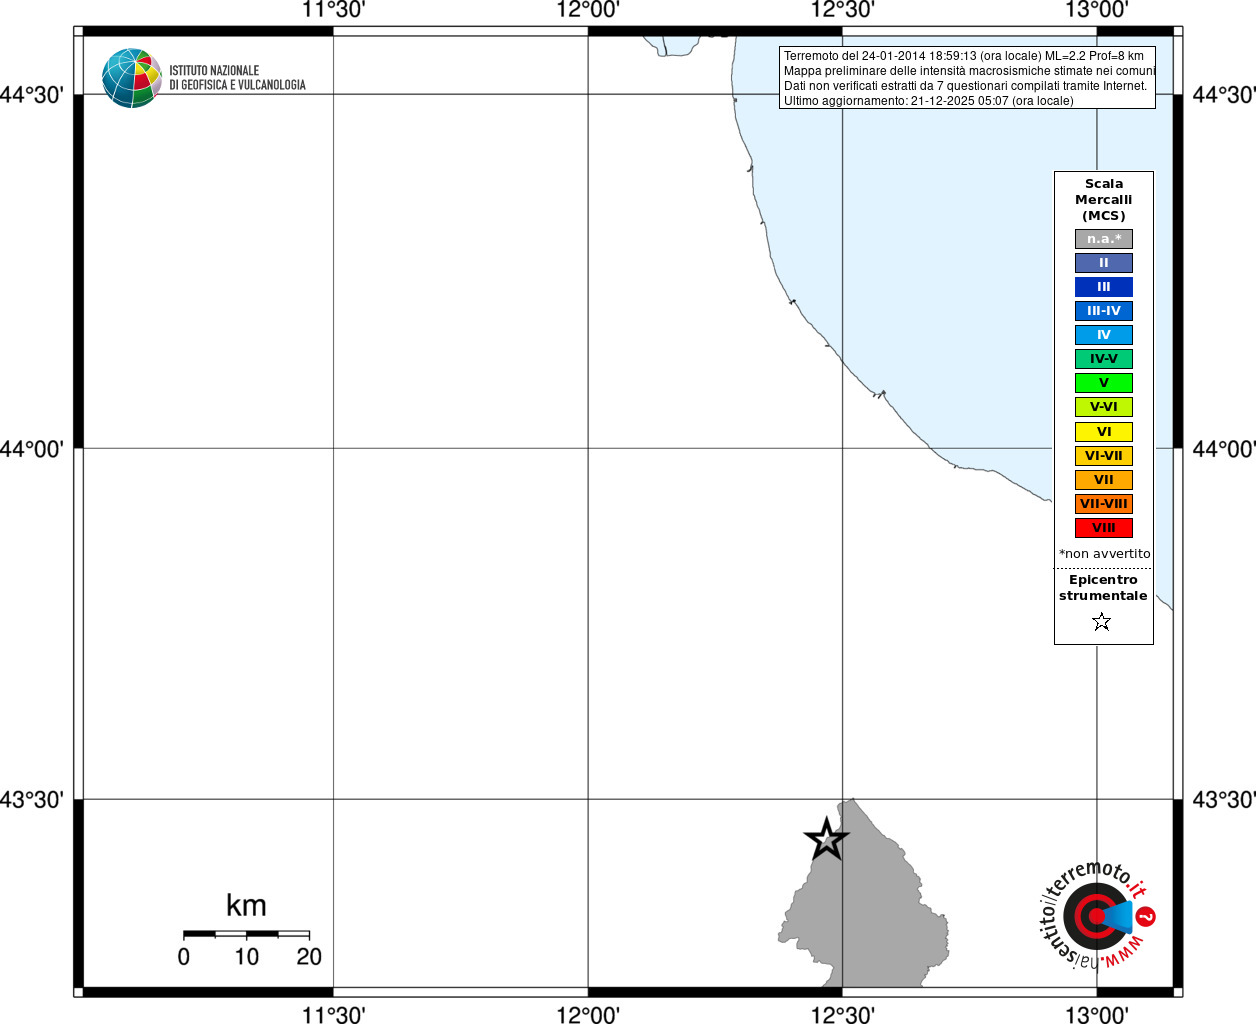The height and width of the screenshot is (1024, 1256).
Task: Click the yellow VI legend swatch
Action: coord(1104,432)
